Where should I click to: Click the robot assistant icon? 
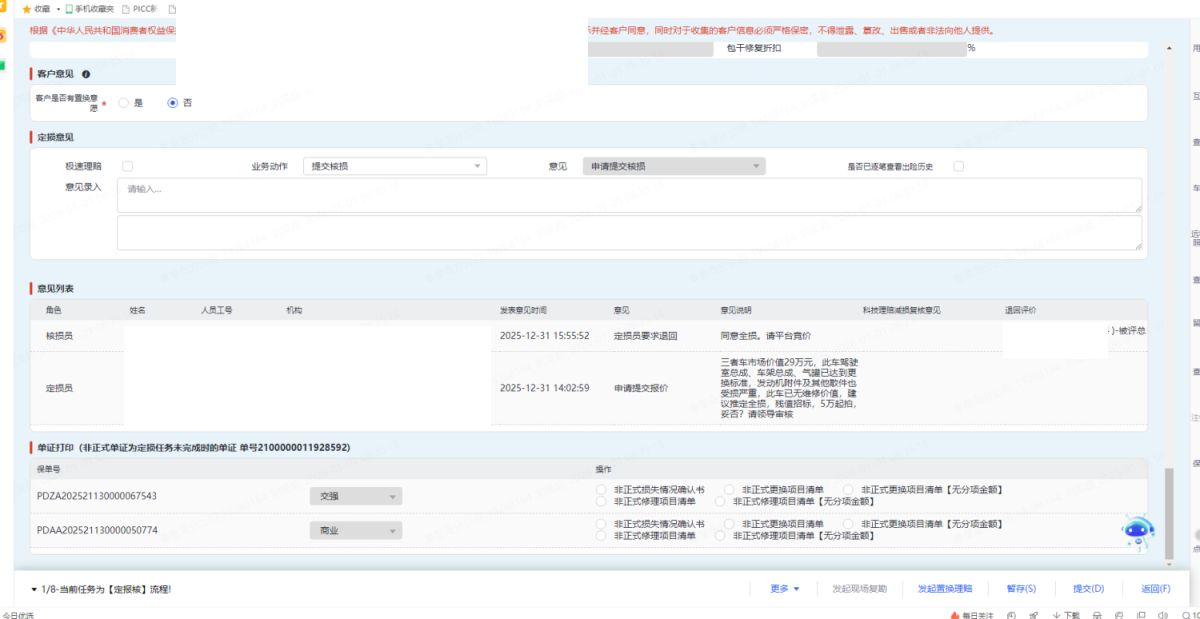tap(1137, 532)
